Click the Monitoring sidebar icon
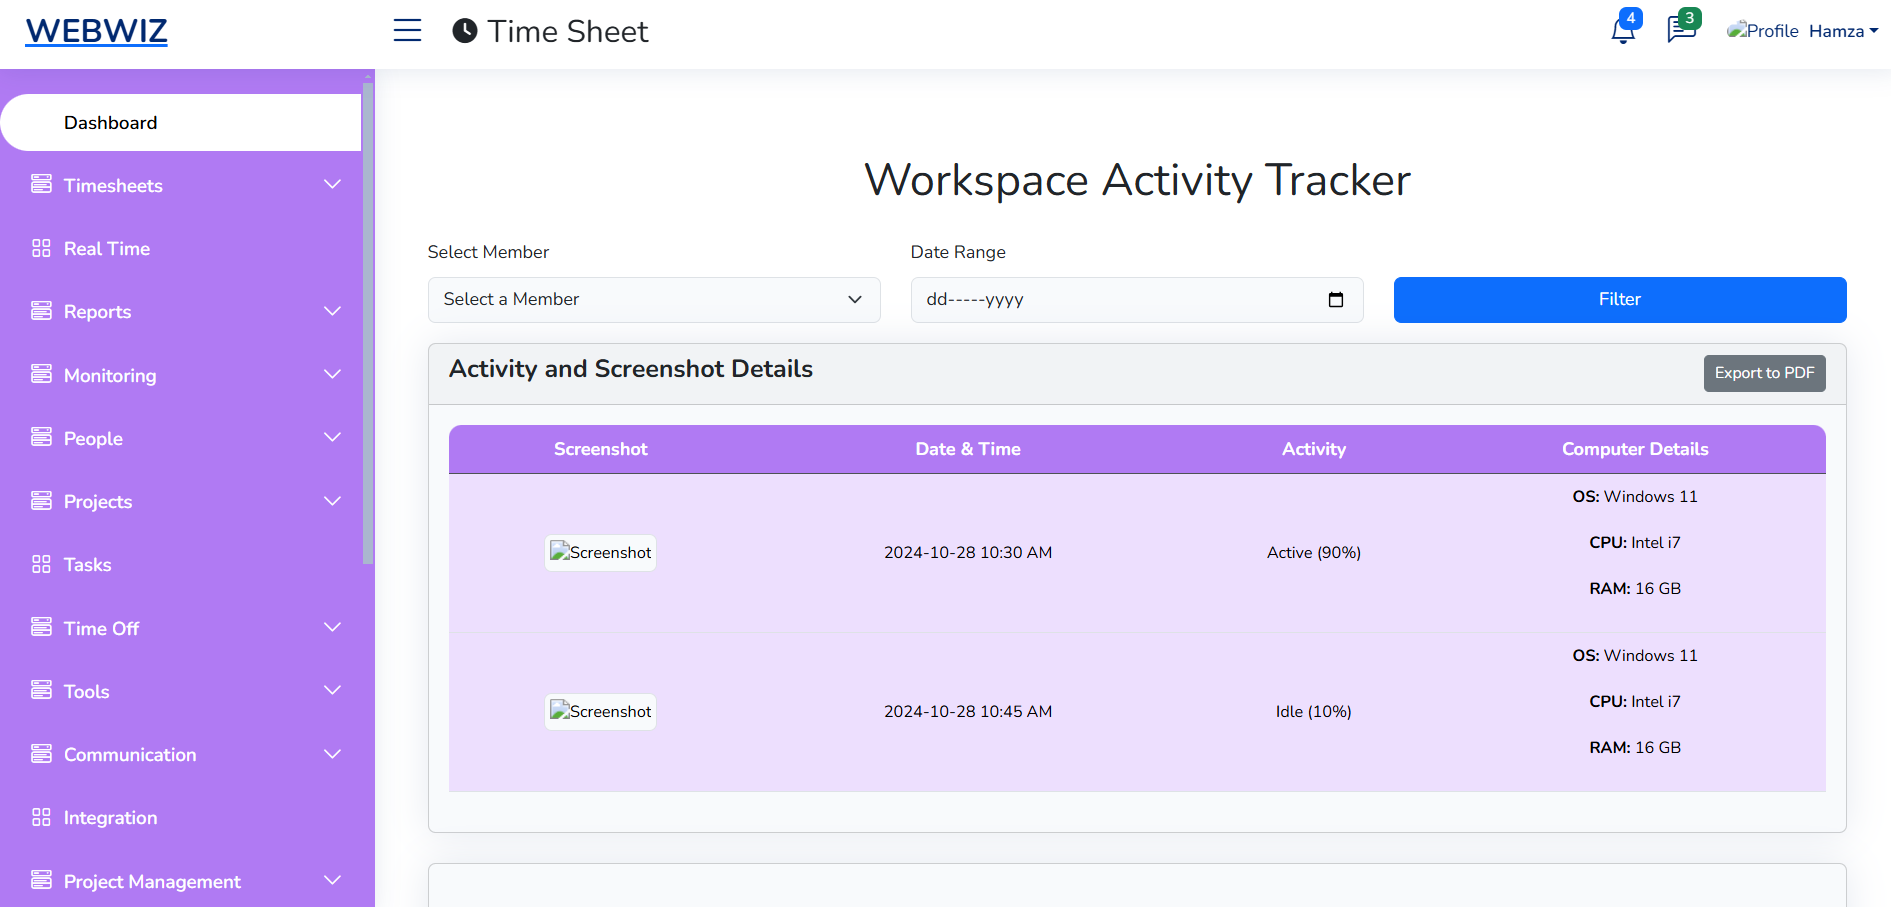The height and width of the screenshot is (907, 1891). [x=41, y=374]
